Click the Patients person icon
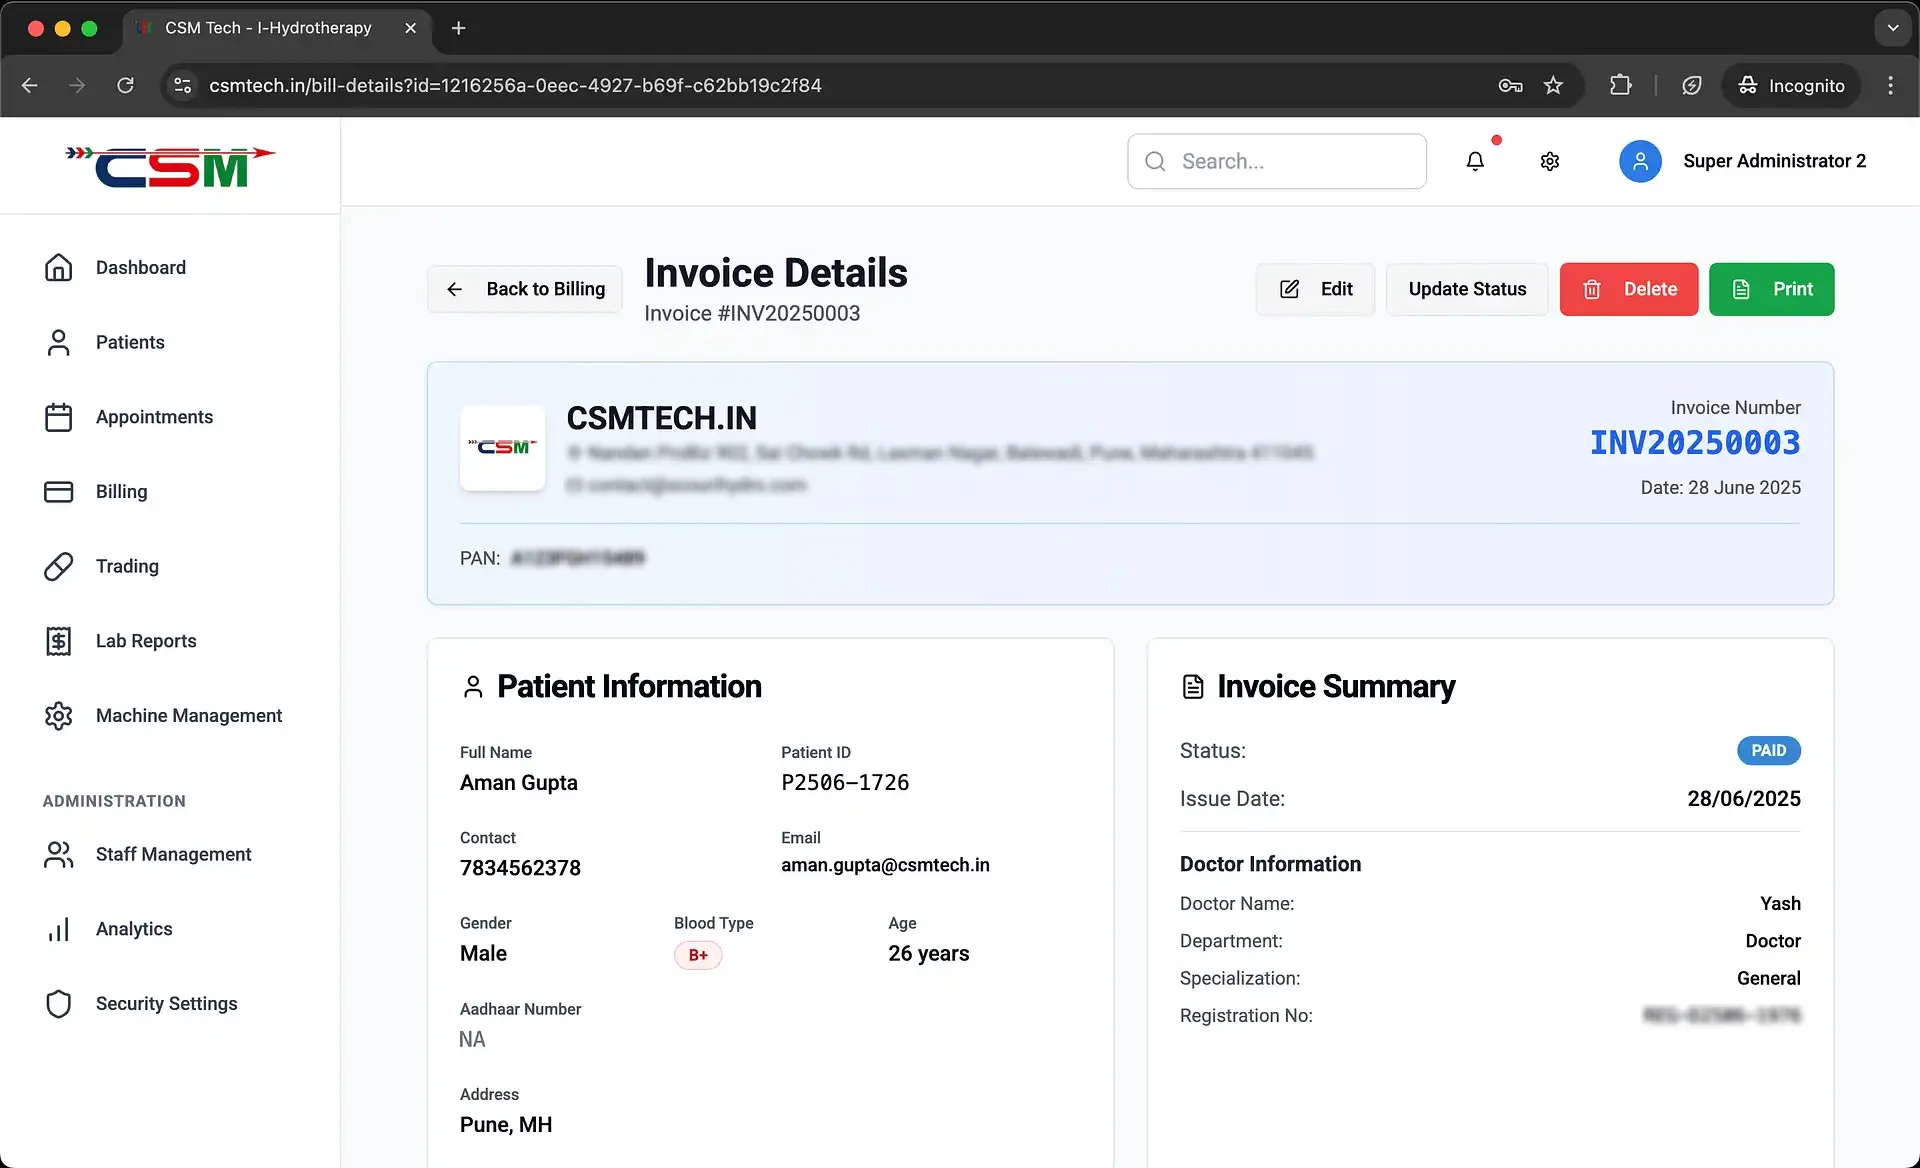The height and width of the screenshot is (1168, 1920). [59, 342]
